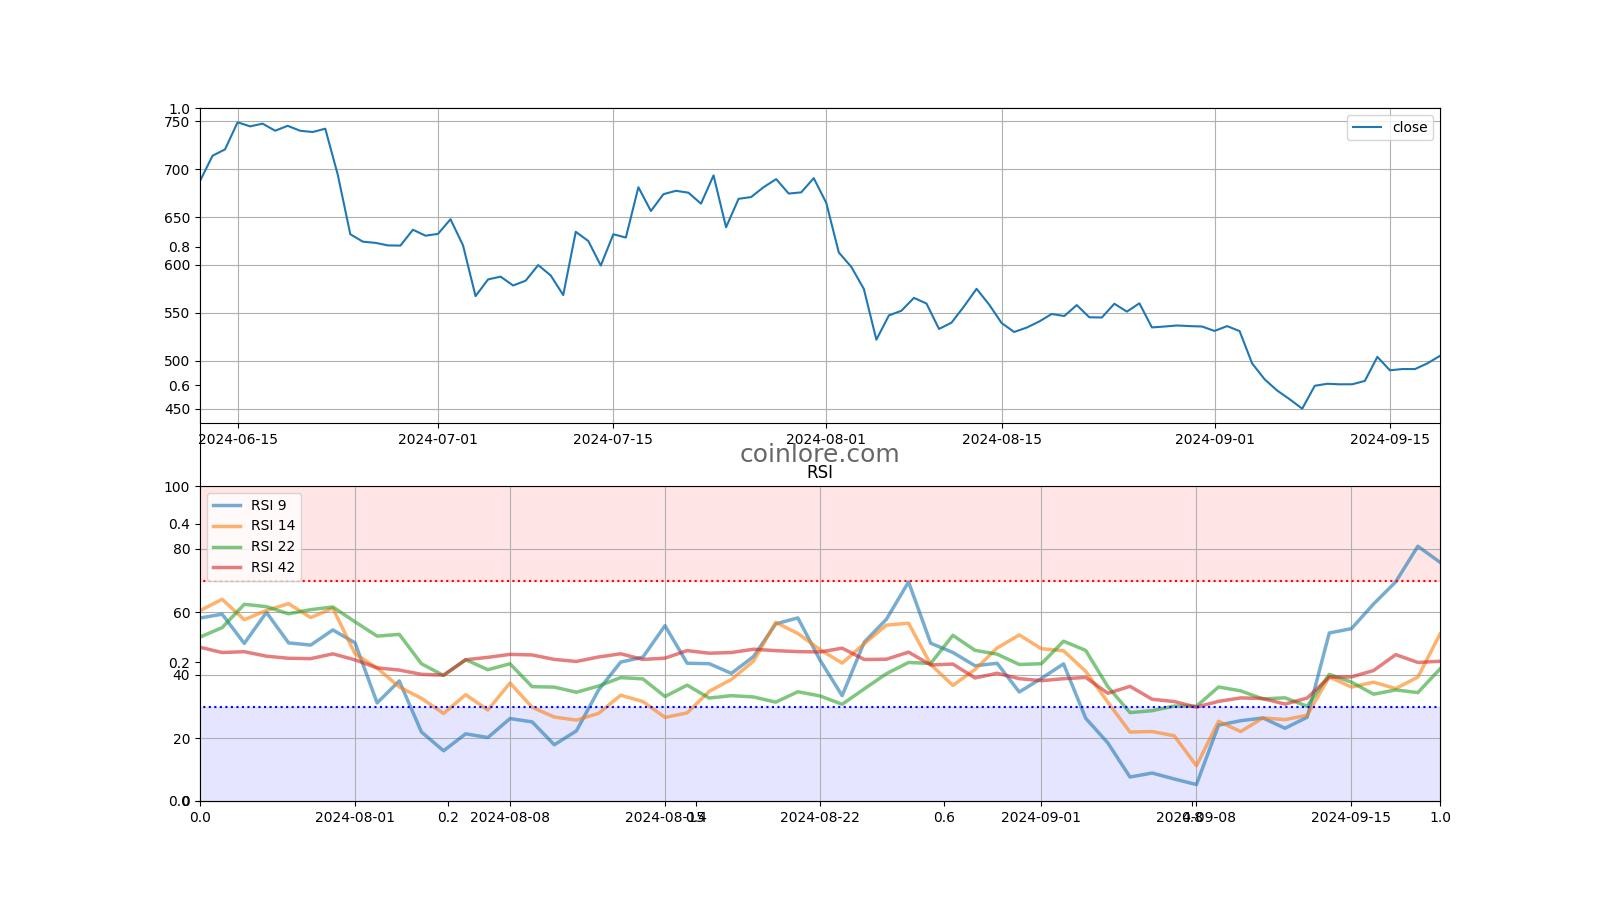Click the RSI chart 2024-08-01 label
This screenshot has width=1600, height=900.
pos(355,817)
